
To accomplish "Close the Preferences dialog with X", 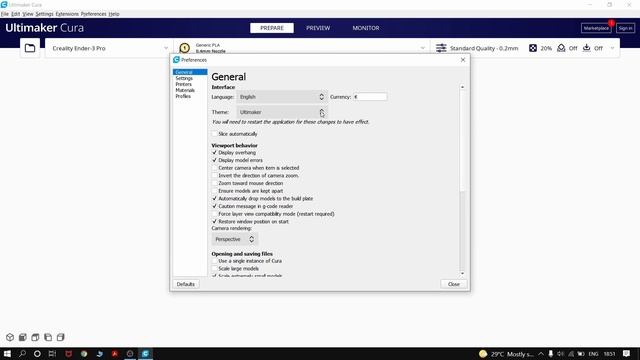I will [463, 60].
